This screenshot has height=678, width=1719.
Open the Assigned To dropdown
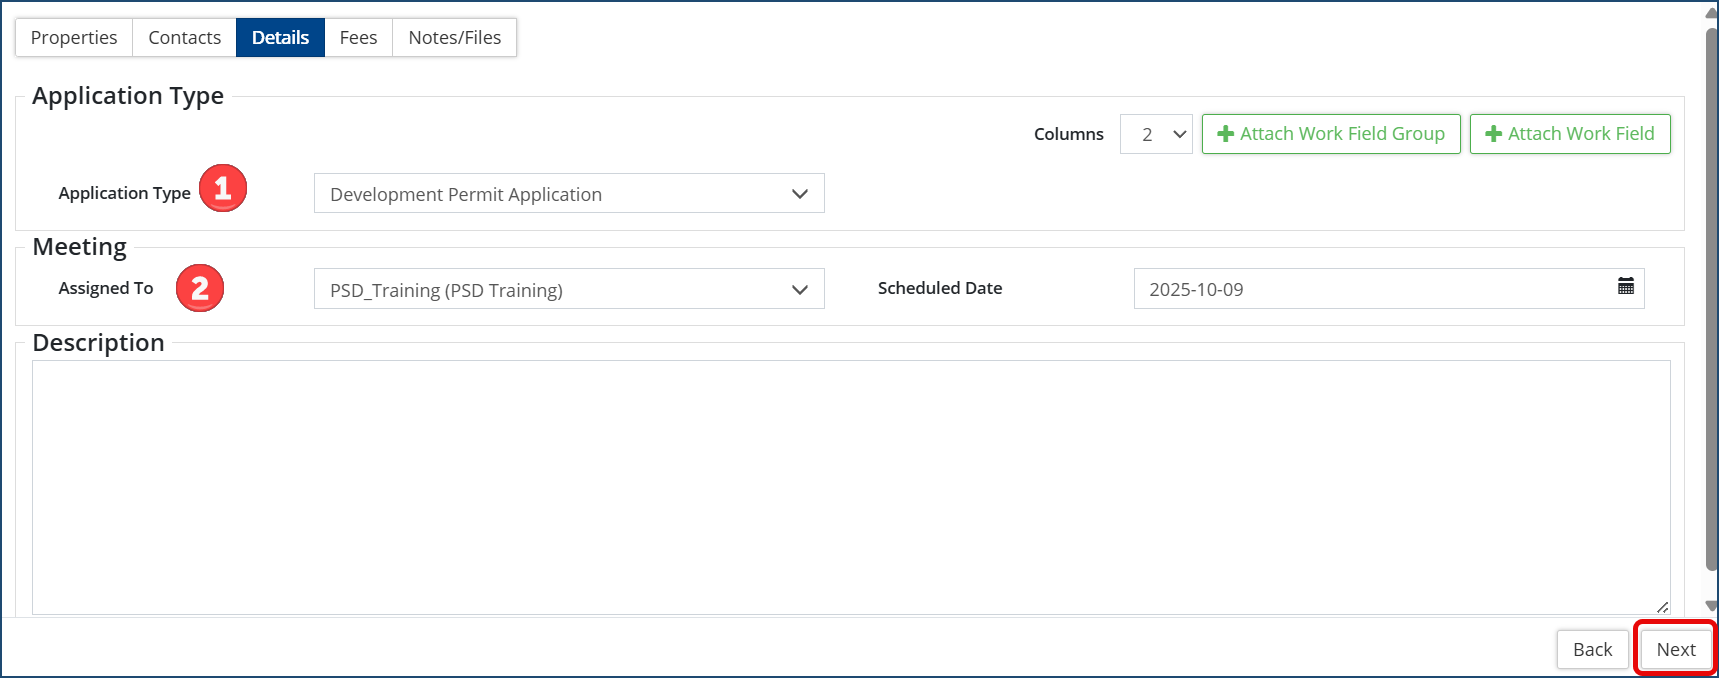568,289
